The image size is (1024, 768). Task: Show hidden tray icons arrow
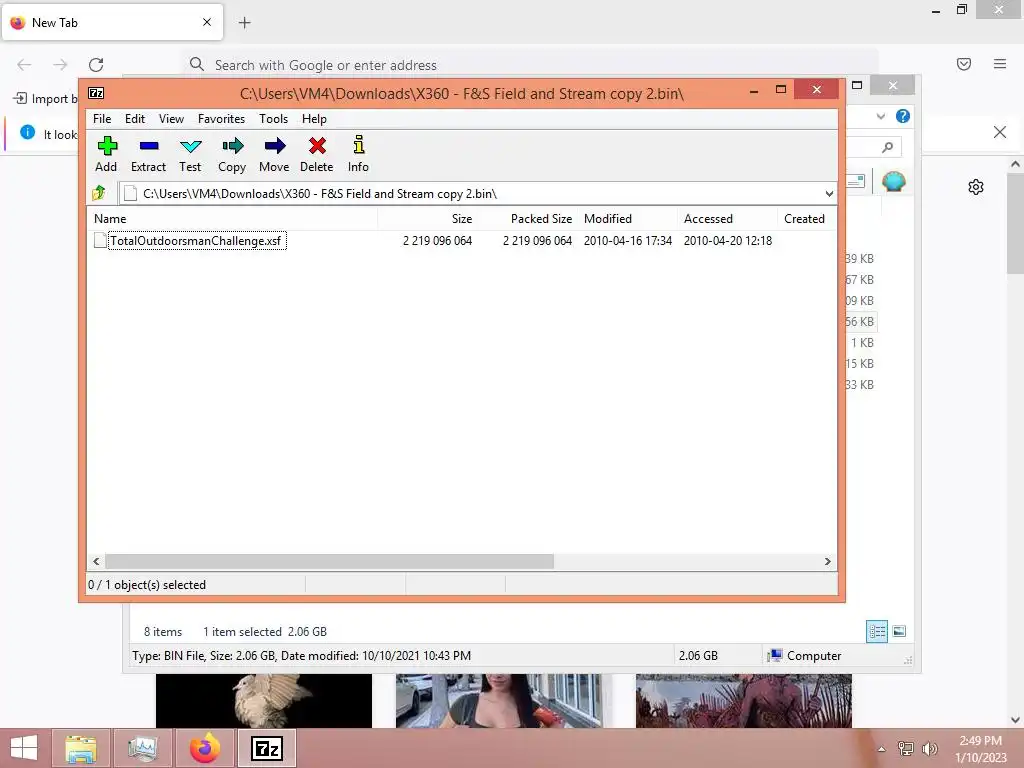pyautogui.click(x=882, y=749)
